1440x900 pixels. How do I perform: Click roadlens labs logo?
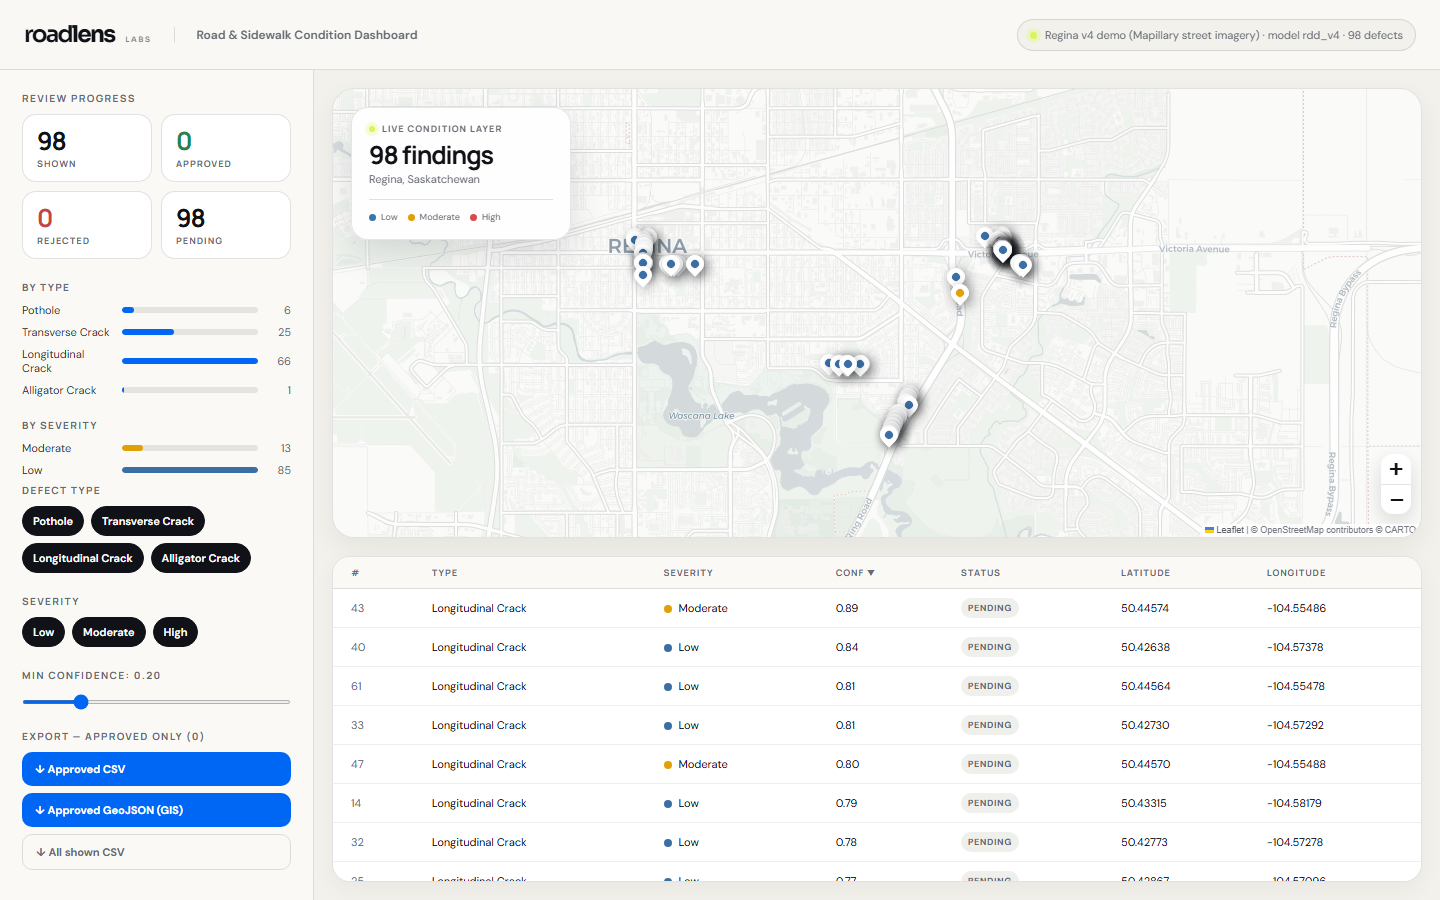point(88,35)
